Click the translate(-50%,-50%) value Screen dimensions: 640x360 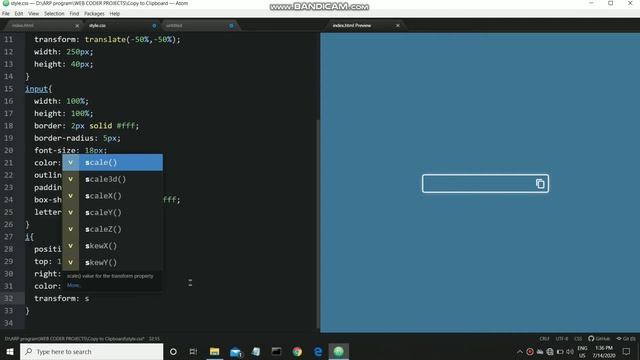[130, 40]
